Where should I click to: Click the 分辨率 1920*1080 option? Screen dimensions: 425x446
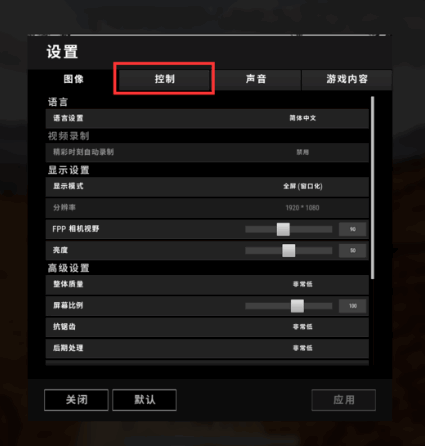point(302,208)
